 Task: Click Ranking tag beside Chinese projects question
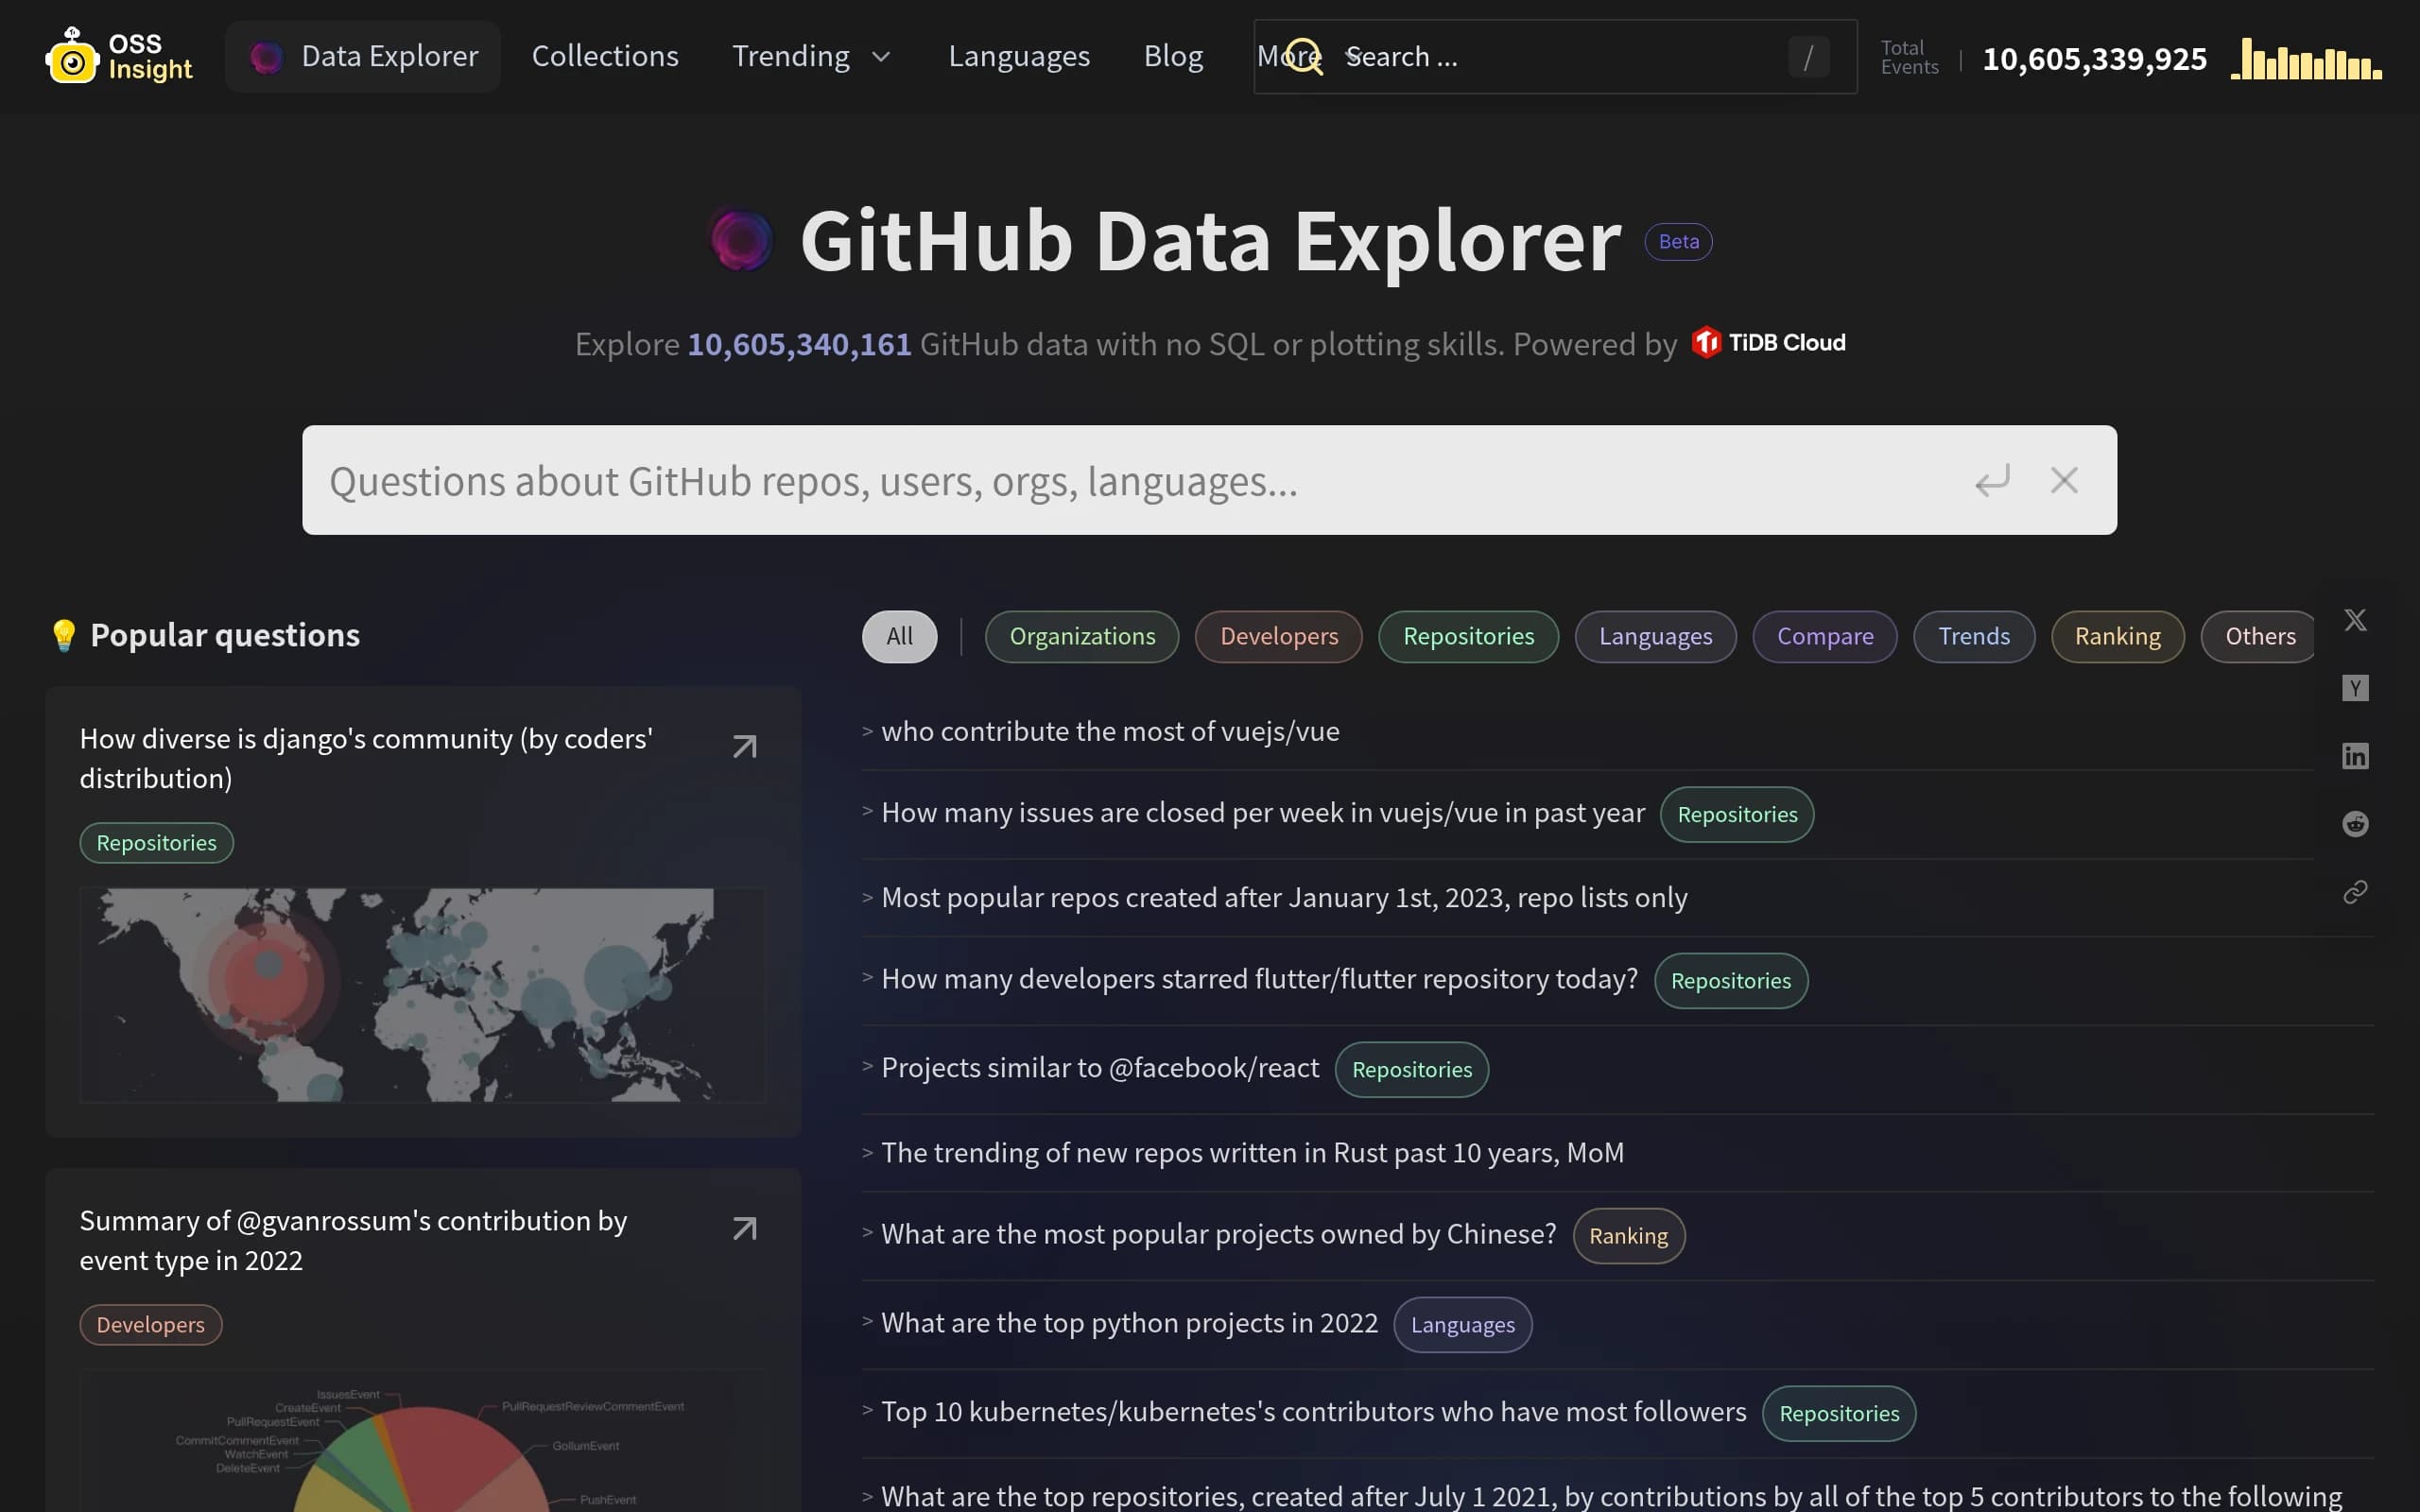[1628, 1236]
